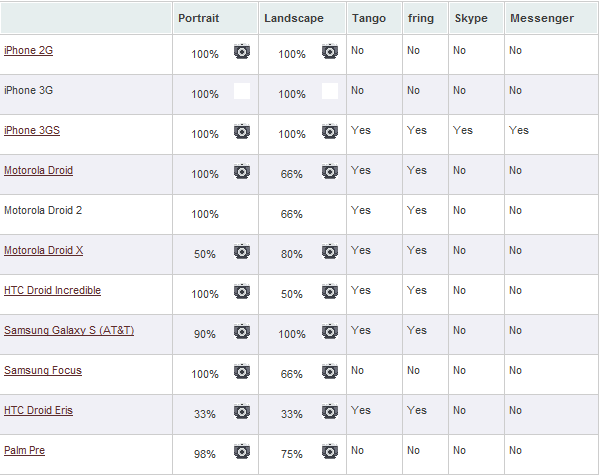The width and height of the screenshot is (599, 476).
Task: View the Samsung Galaxy S portrait camera photo
Action: pyautogui.click(x=242, y=331)
